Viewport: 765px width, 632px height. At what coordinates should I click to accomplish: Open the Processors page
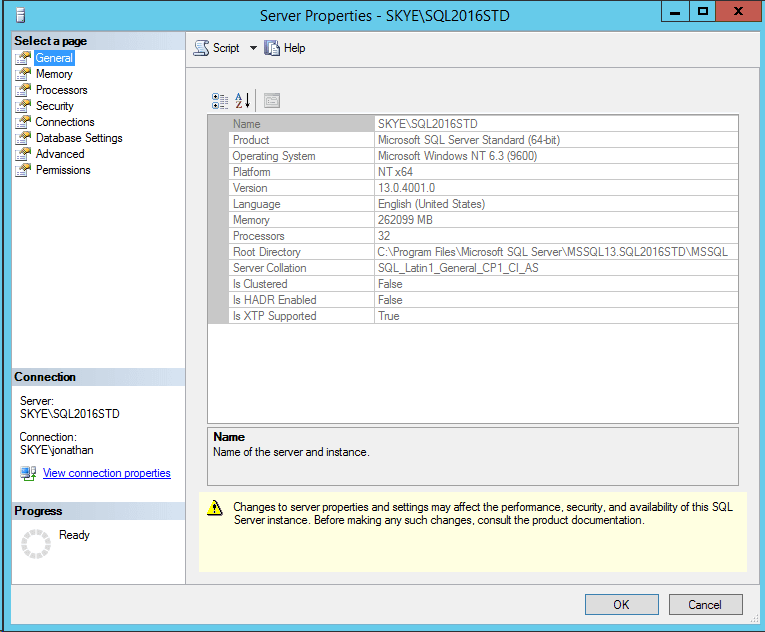[x=61, y=90]
